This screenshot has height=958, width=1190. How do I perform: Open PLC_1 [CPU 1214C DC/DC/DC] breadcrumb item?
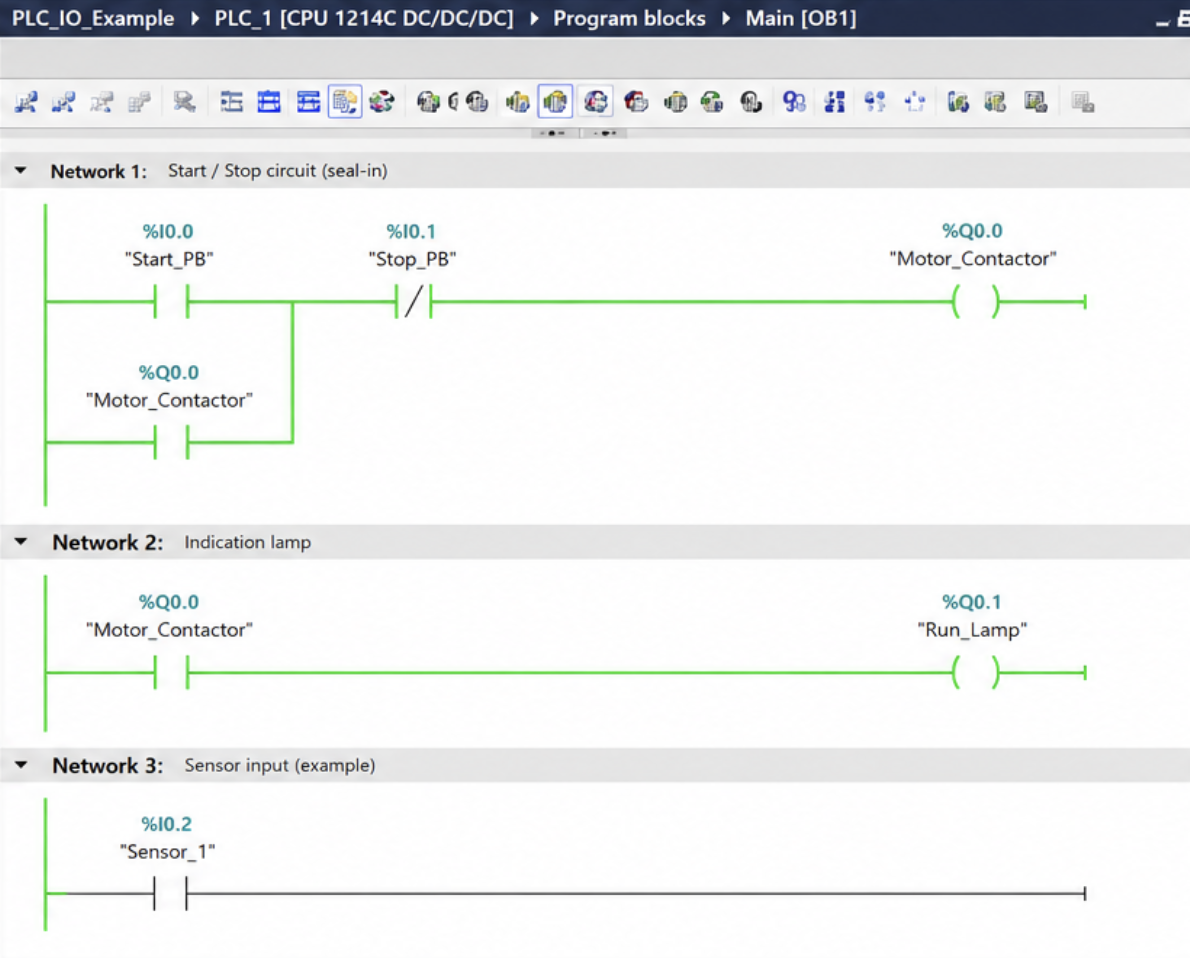point(364,18)
